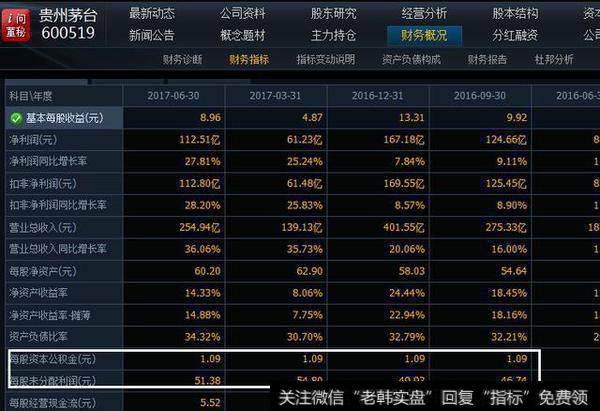Select the 扣非净利润(元) row label
Image resolution: width=600 pixels, height=411 pixels.
[43, 184]
